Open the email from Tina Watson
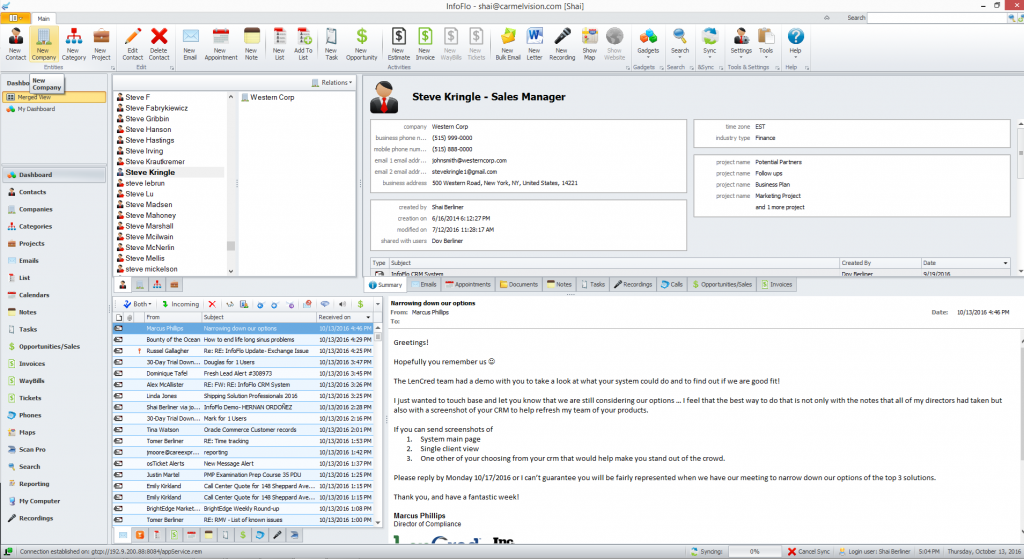This screenshot has height=559, width=1024. tap(244, 430)
